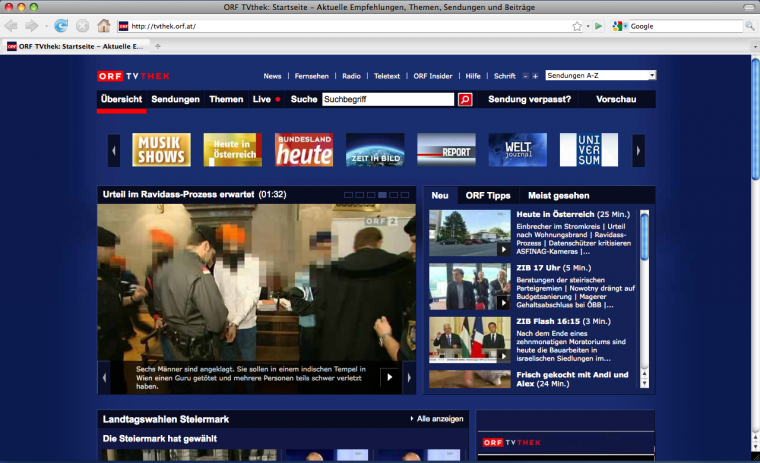Image resolution: width=760 pixels, height=463 pixels.
Task: Select the Neu tab in the sidebar
Action: tap(440, 195)
